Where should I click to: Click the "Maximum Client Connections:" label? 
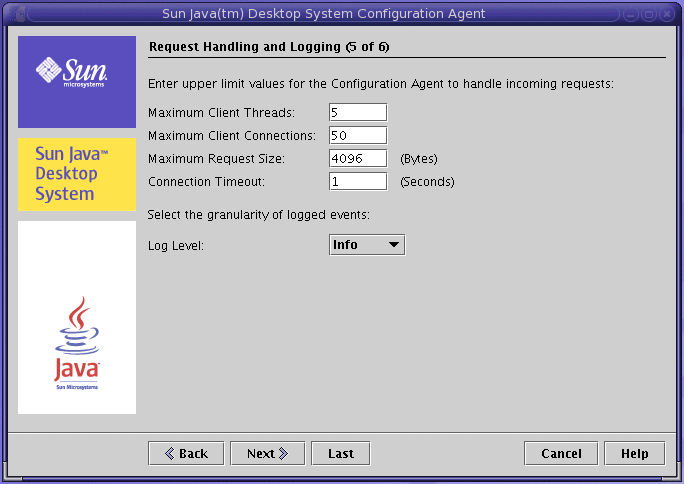[232, 136]
